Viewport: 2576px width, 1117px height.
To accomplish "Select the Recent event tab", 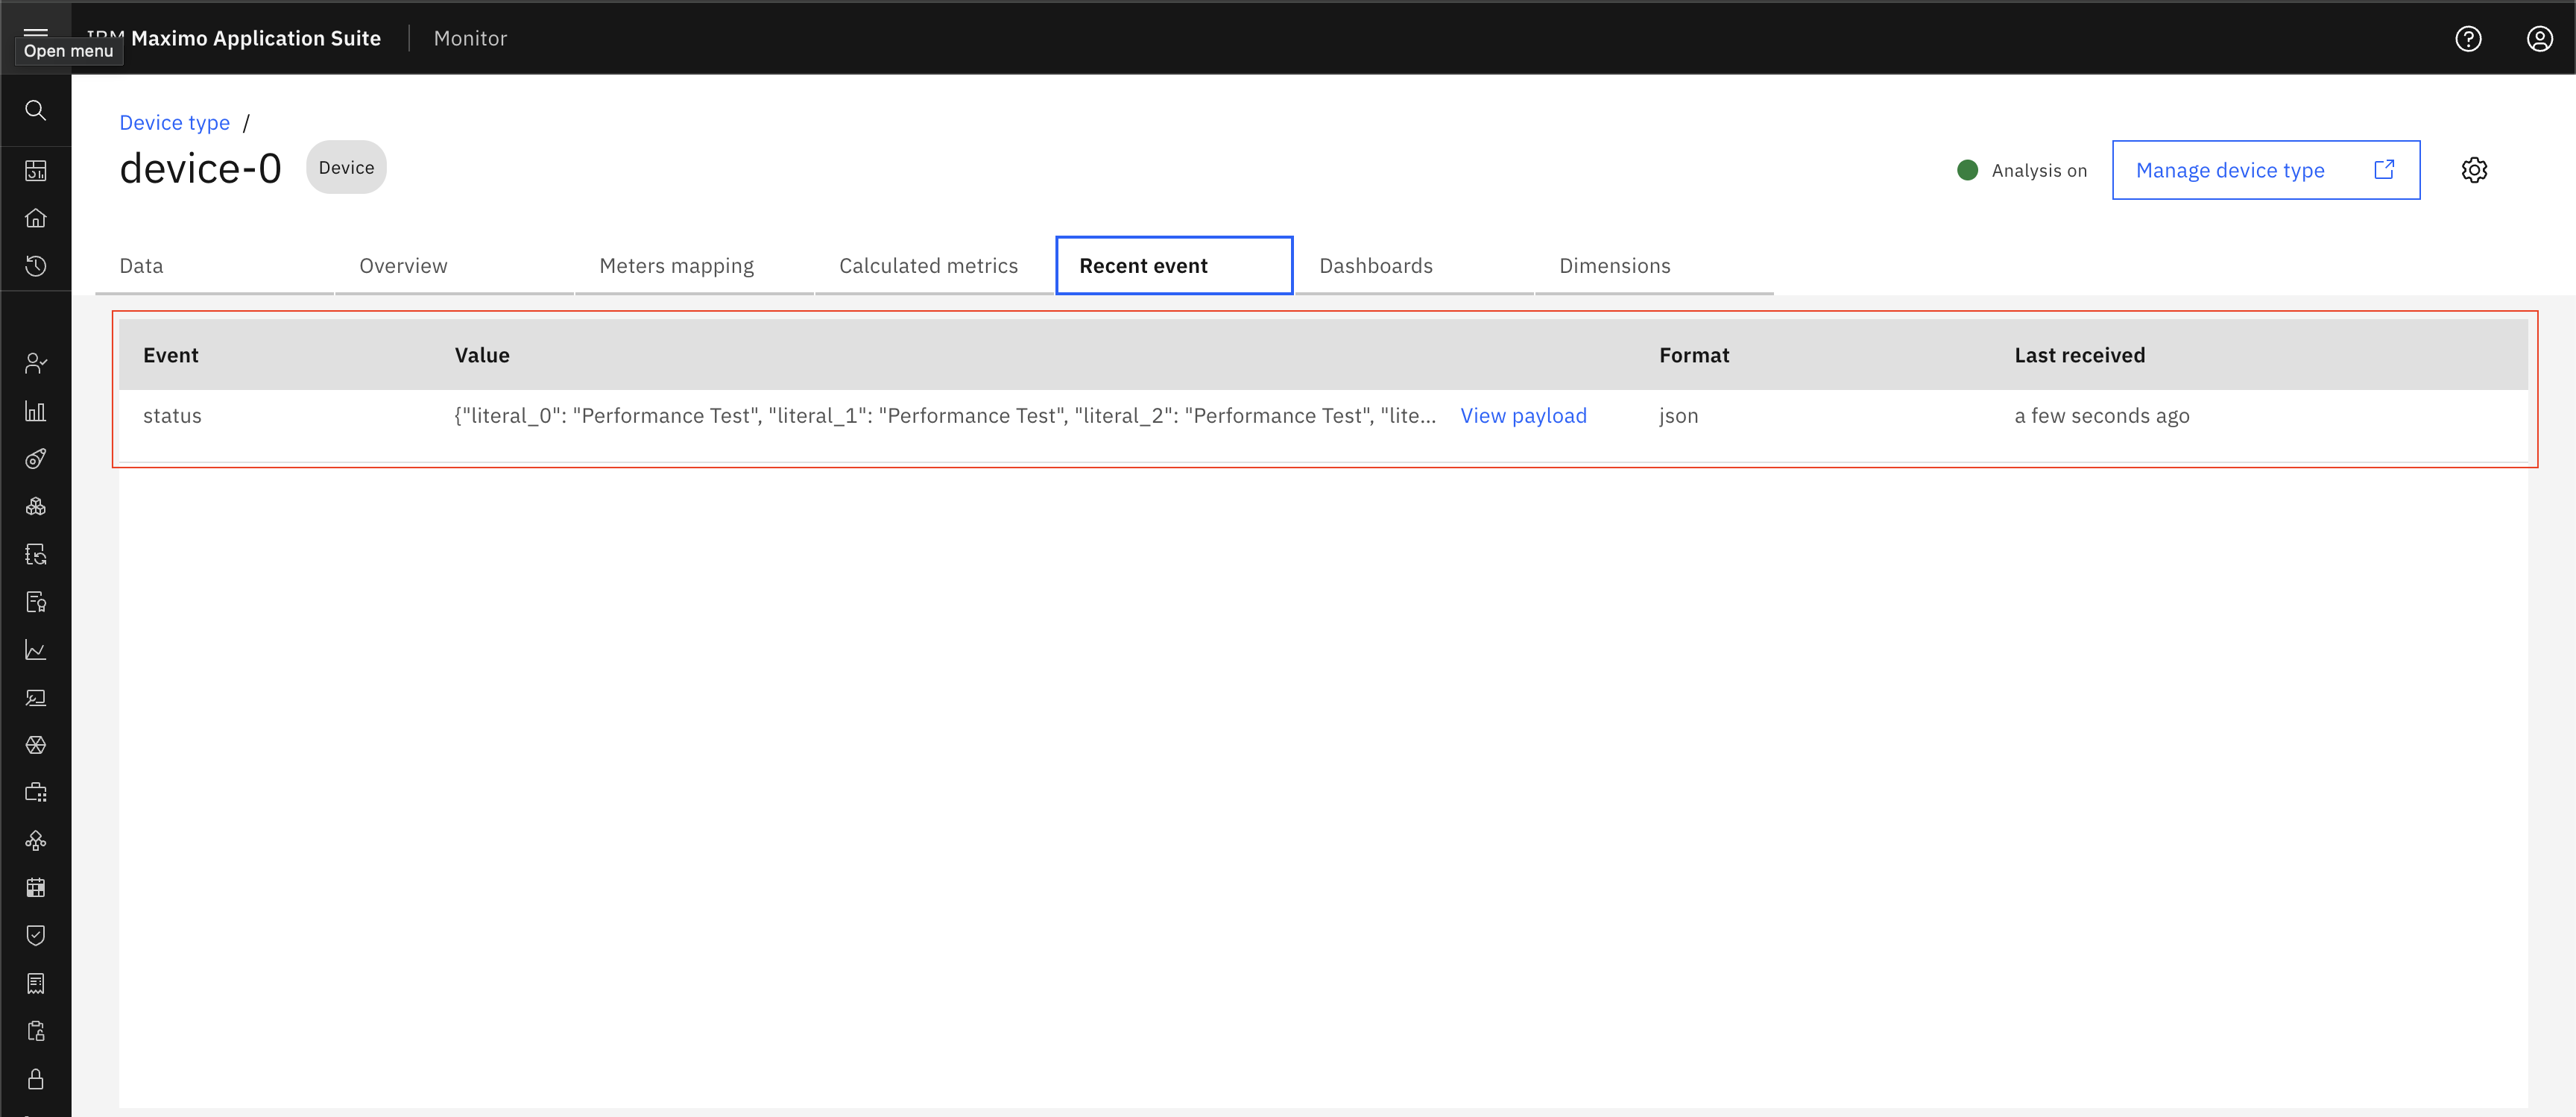I will coord(1174,266).
